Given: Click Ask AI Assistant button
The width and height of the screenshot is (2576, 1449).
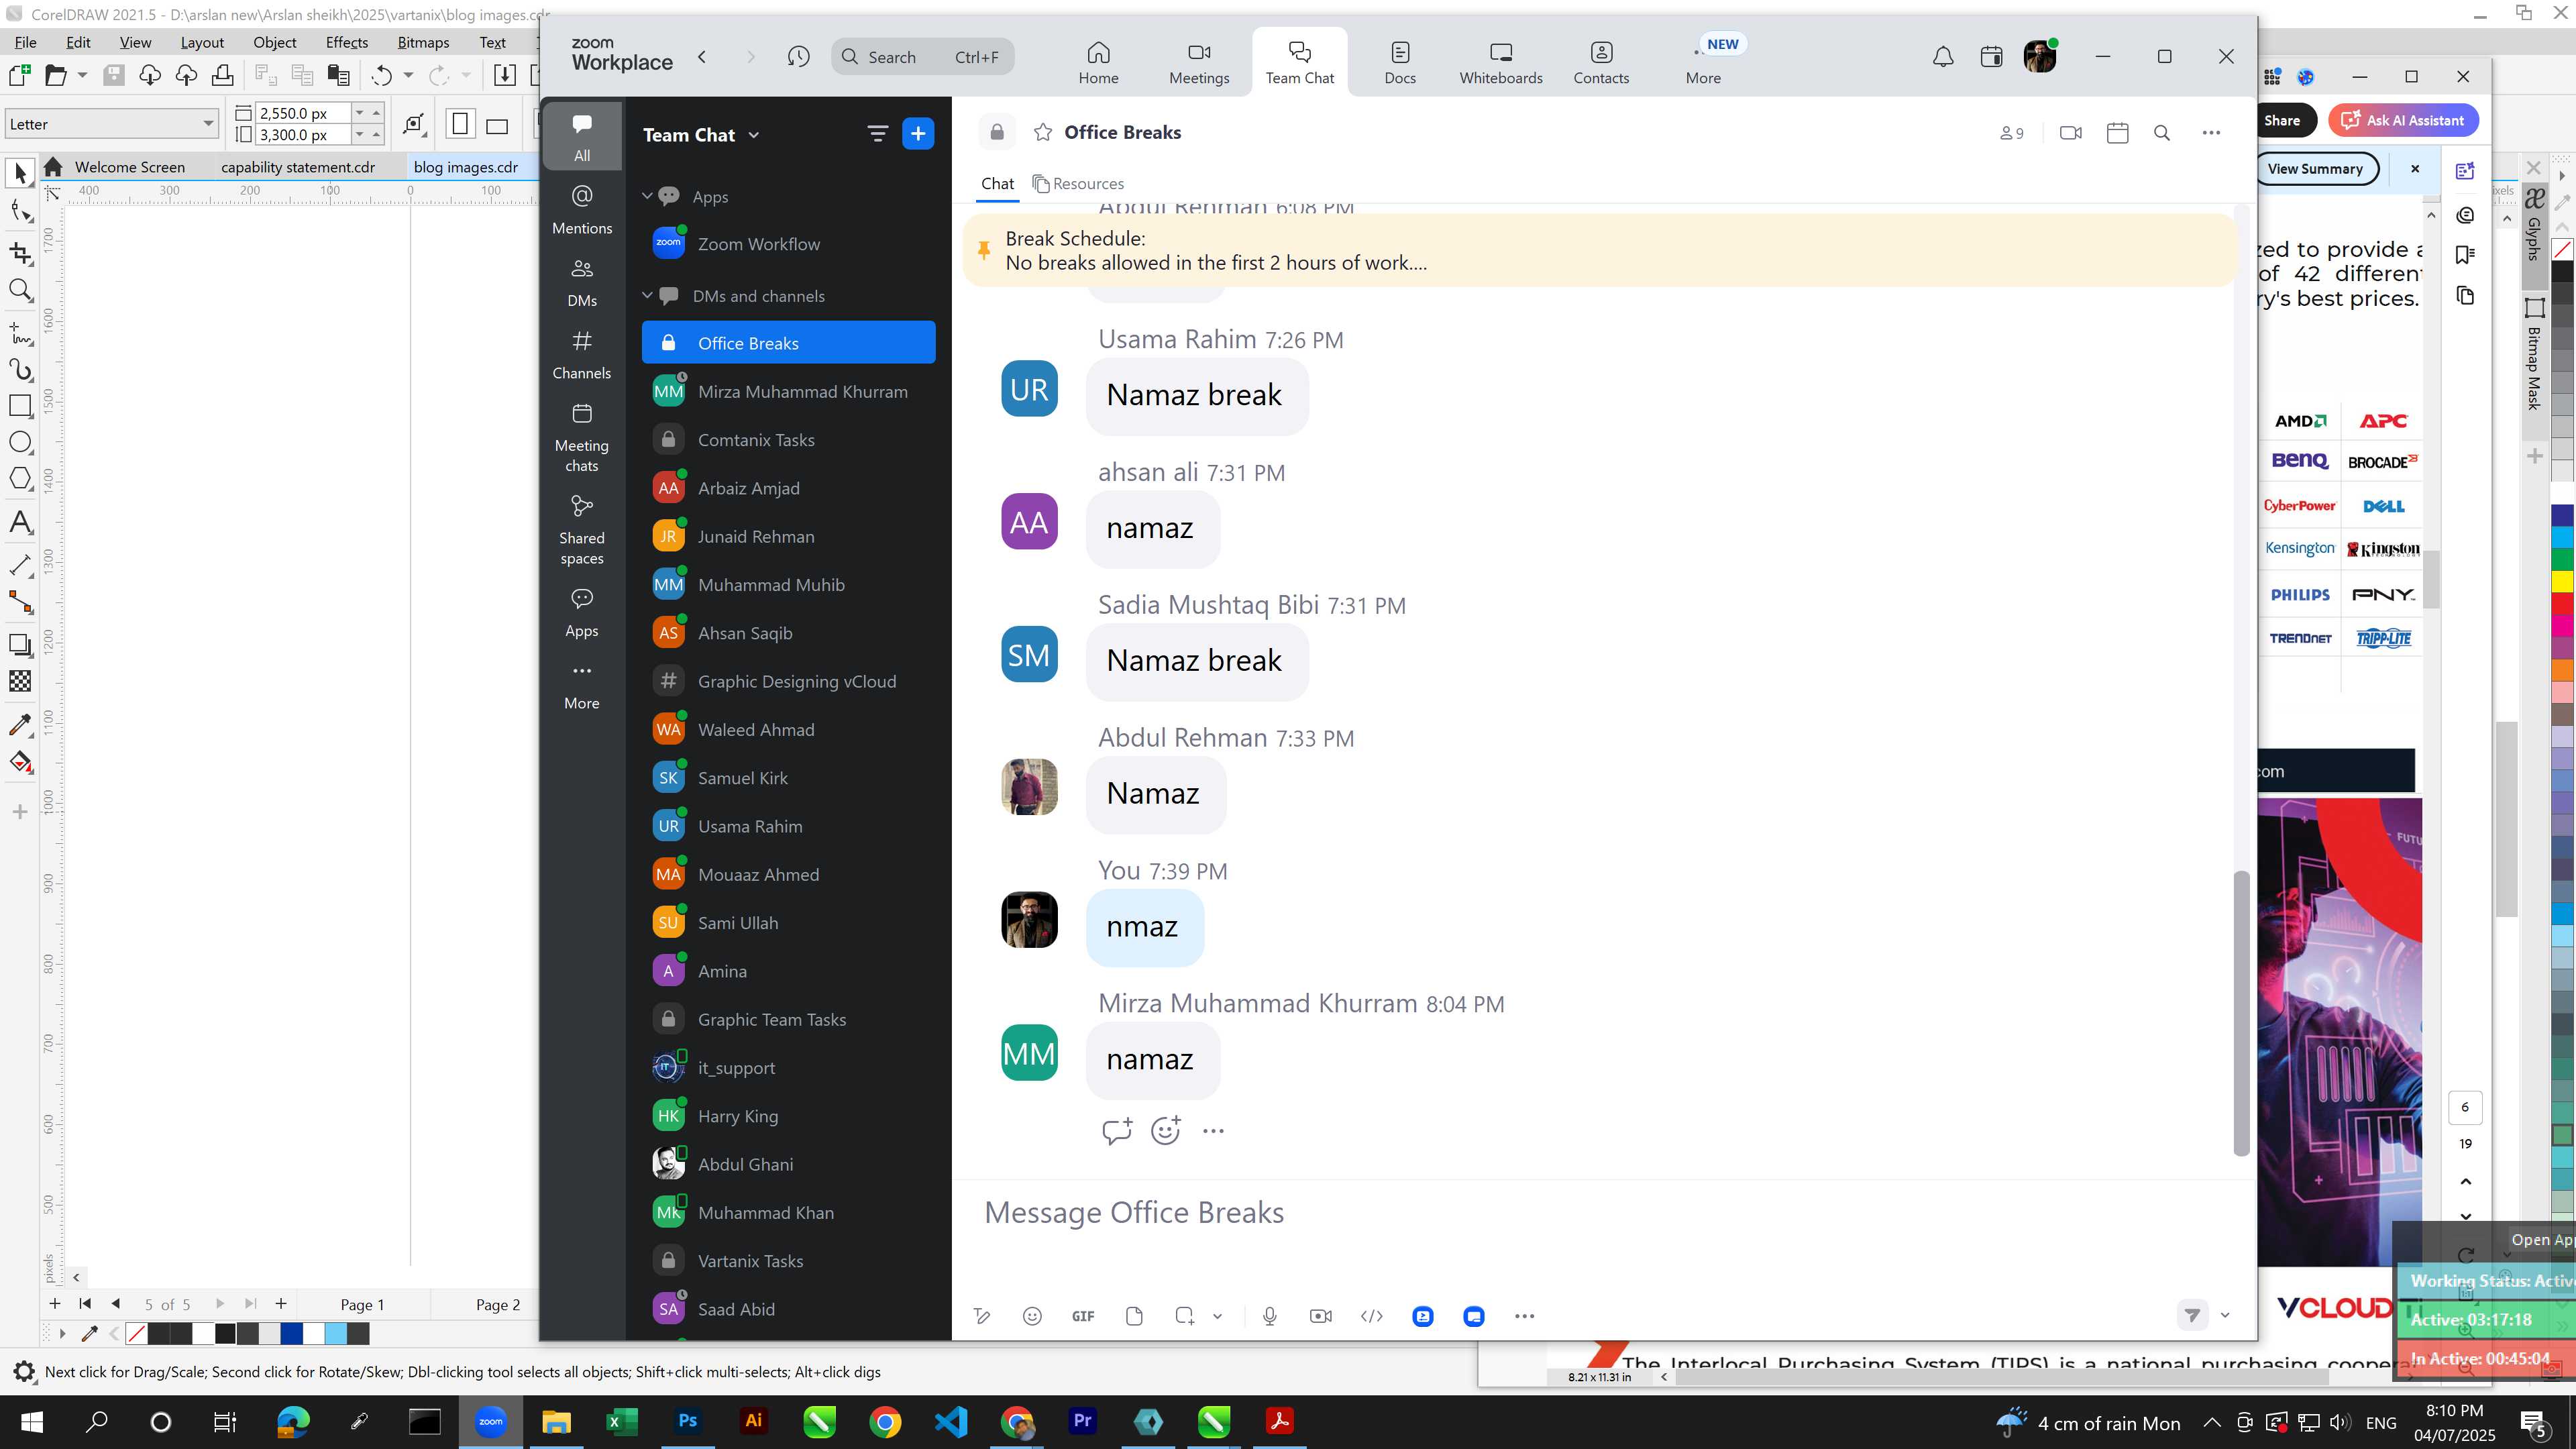Looking at the screenshot, I should tap(2403, 120).
